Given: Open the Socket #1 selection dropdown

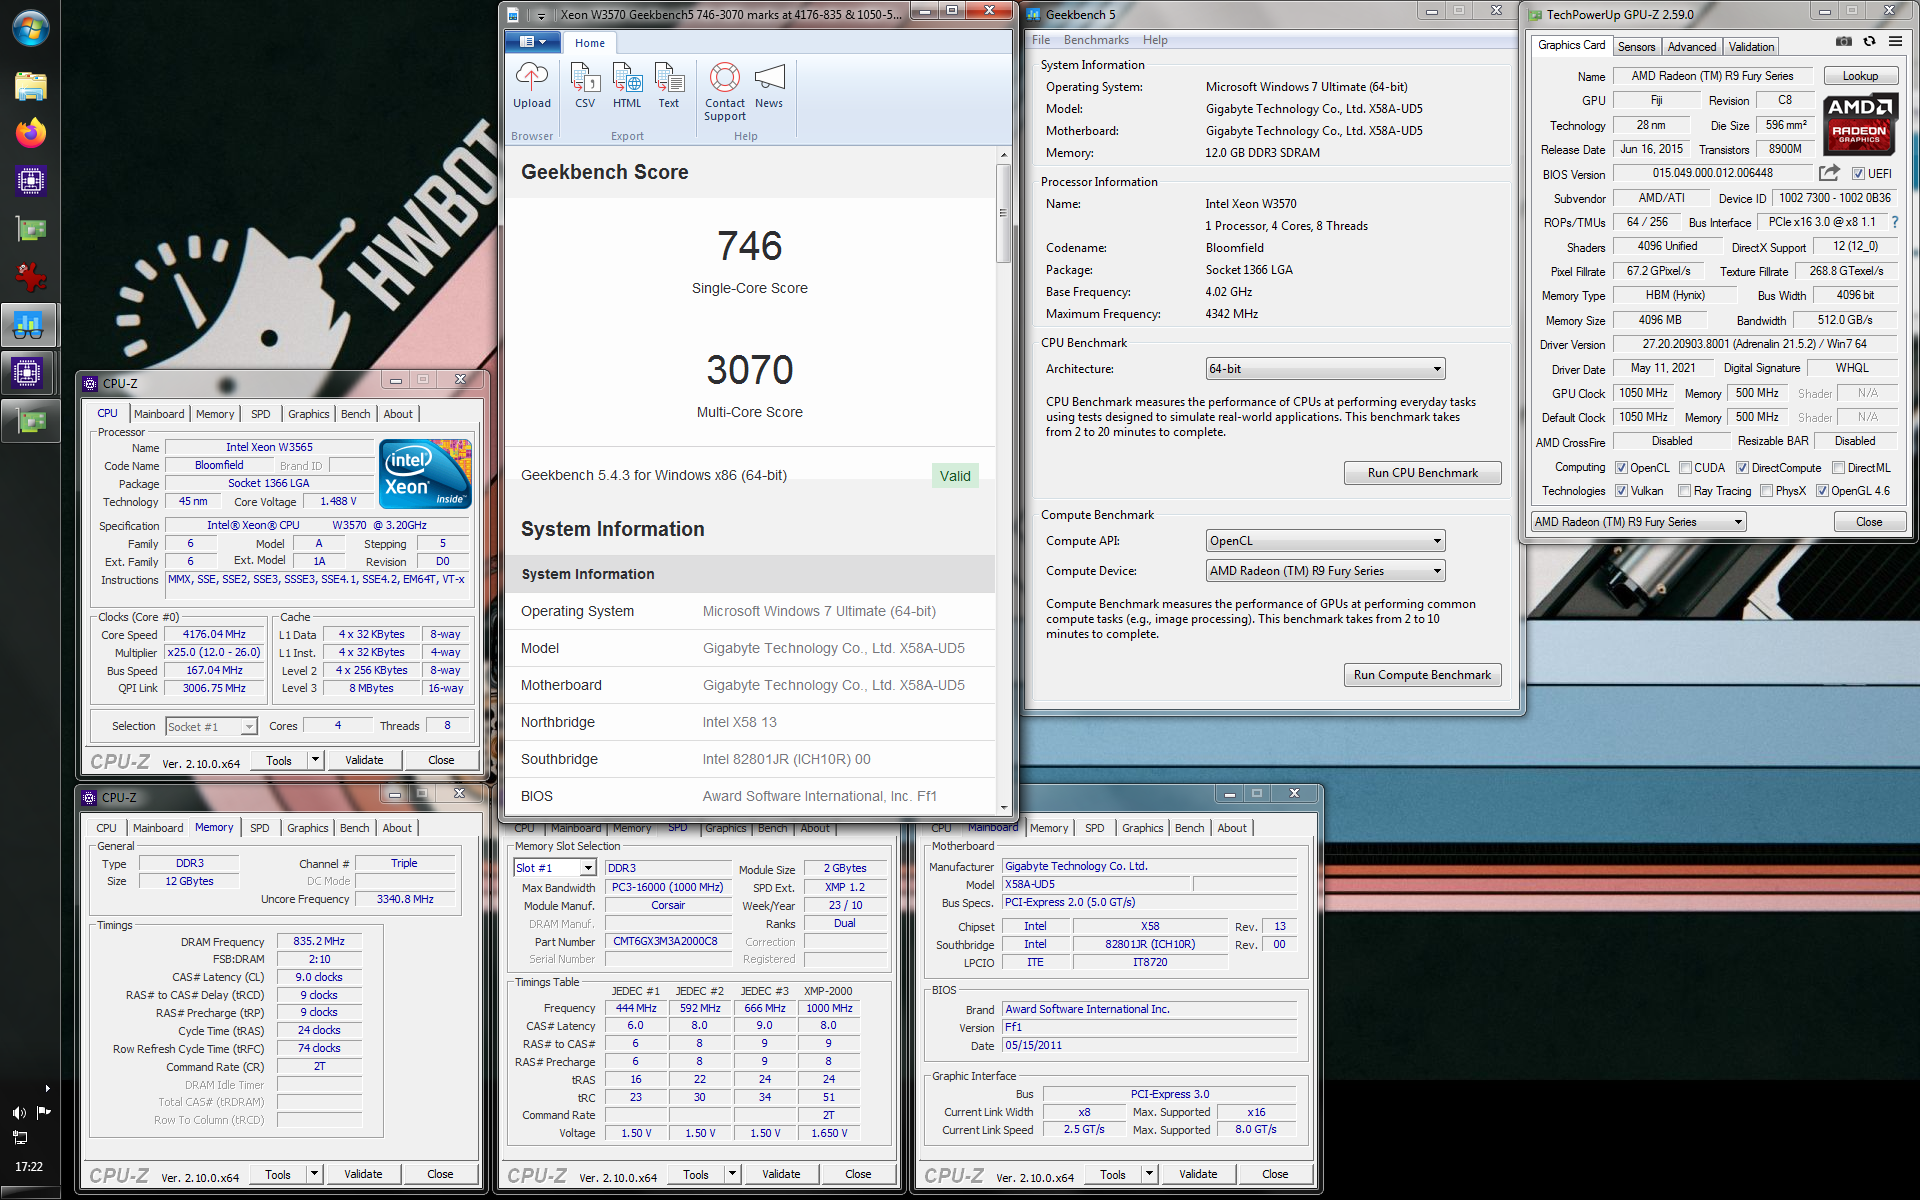Looking at the screenshot, I should (211, 726).
